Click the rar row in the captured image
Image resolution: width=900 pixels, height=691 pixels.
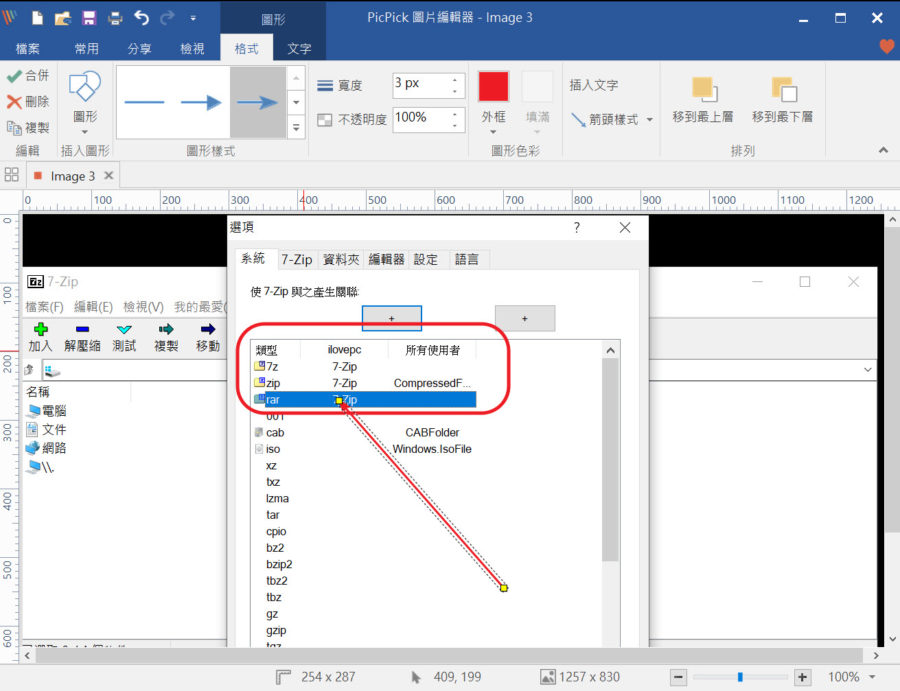point(365,399)
